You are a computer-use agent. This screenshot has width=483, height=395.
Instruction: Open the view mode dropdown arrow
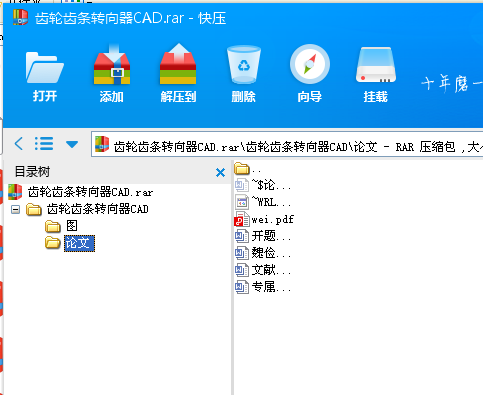[72, 144]
